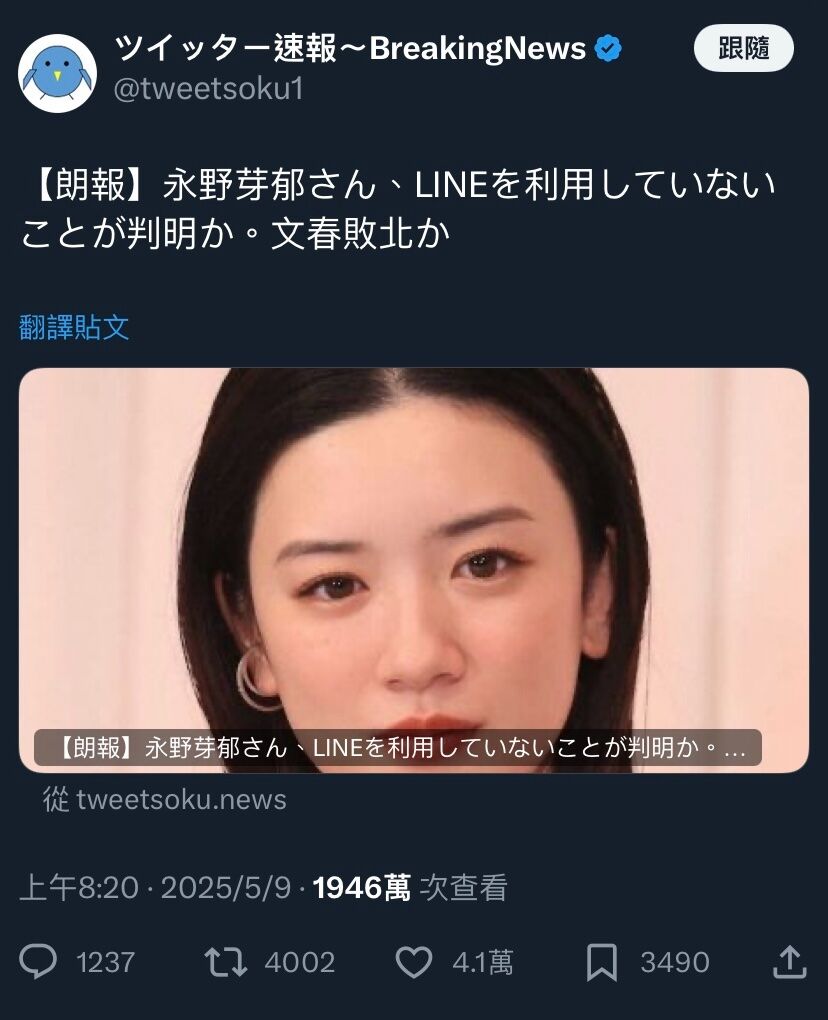
Task: Click the reply speech bubble icon
Action: pos(38,962)
